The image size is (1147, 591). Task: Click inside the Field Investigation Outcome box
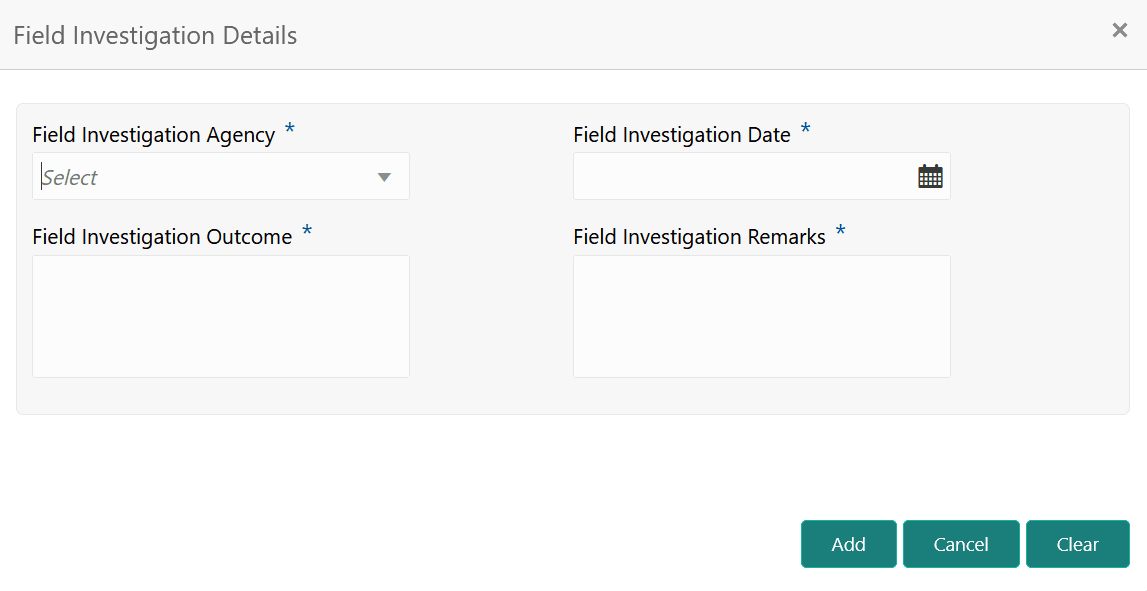tap(220, 315)
